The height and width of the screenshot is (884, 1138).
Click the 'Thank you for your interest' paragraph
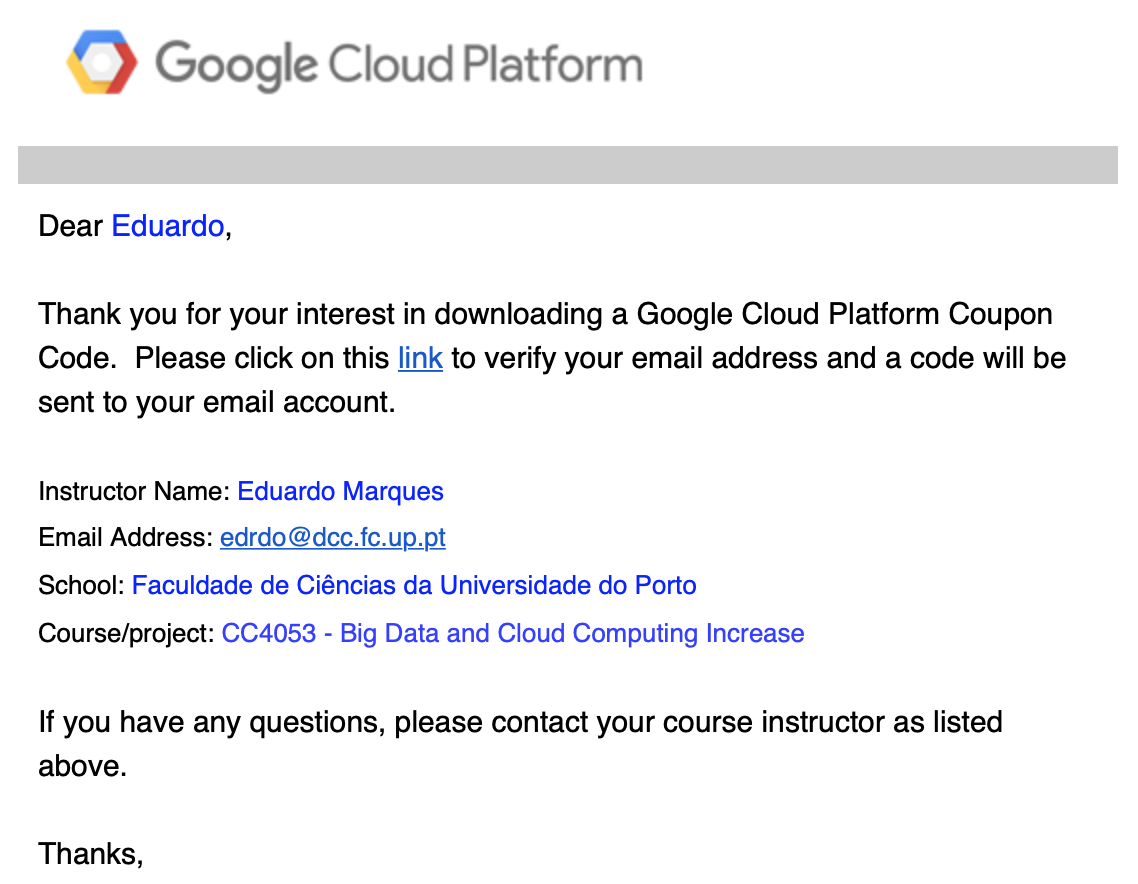point(552,358)
